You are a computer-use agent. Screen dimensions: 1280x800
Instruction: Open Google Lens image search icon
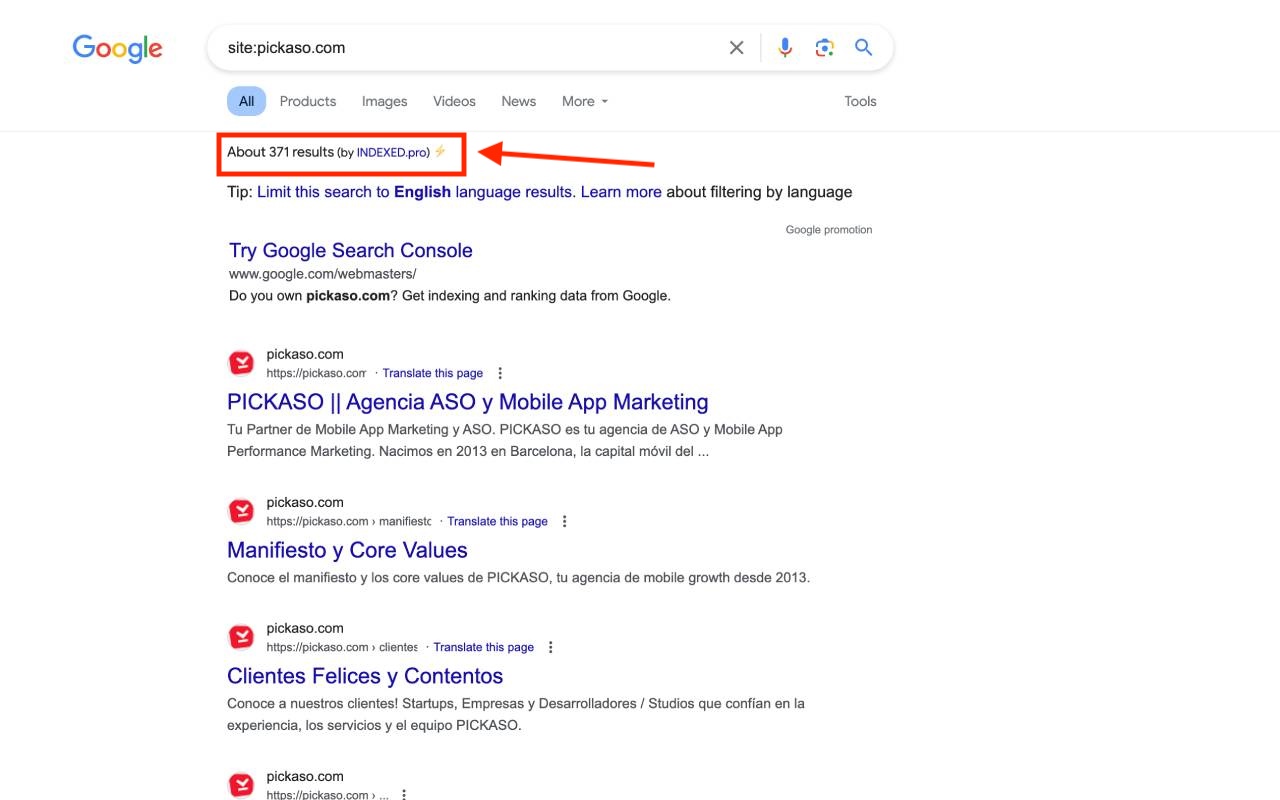824,48
